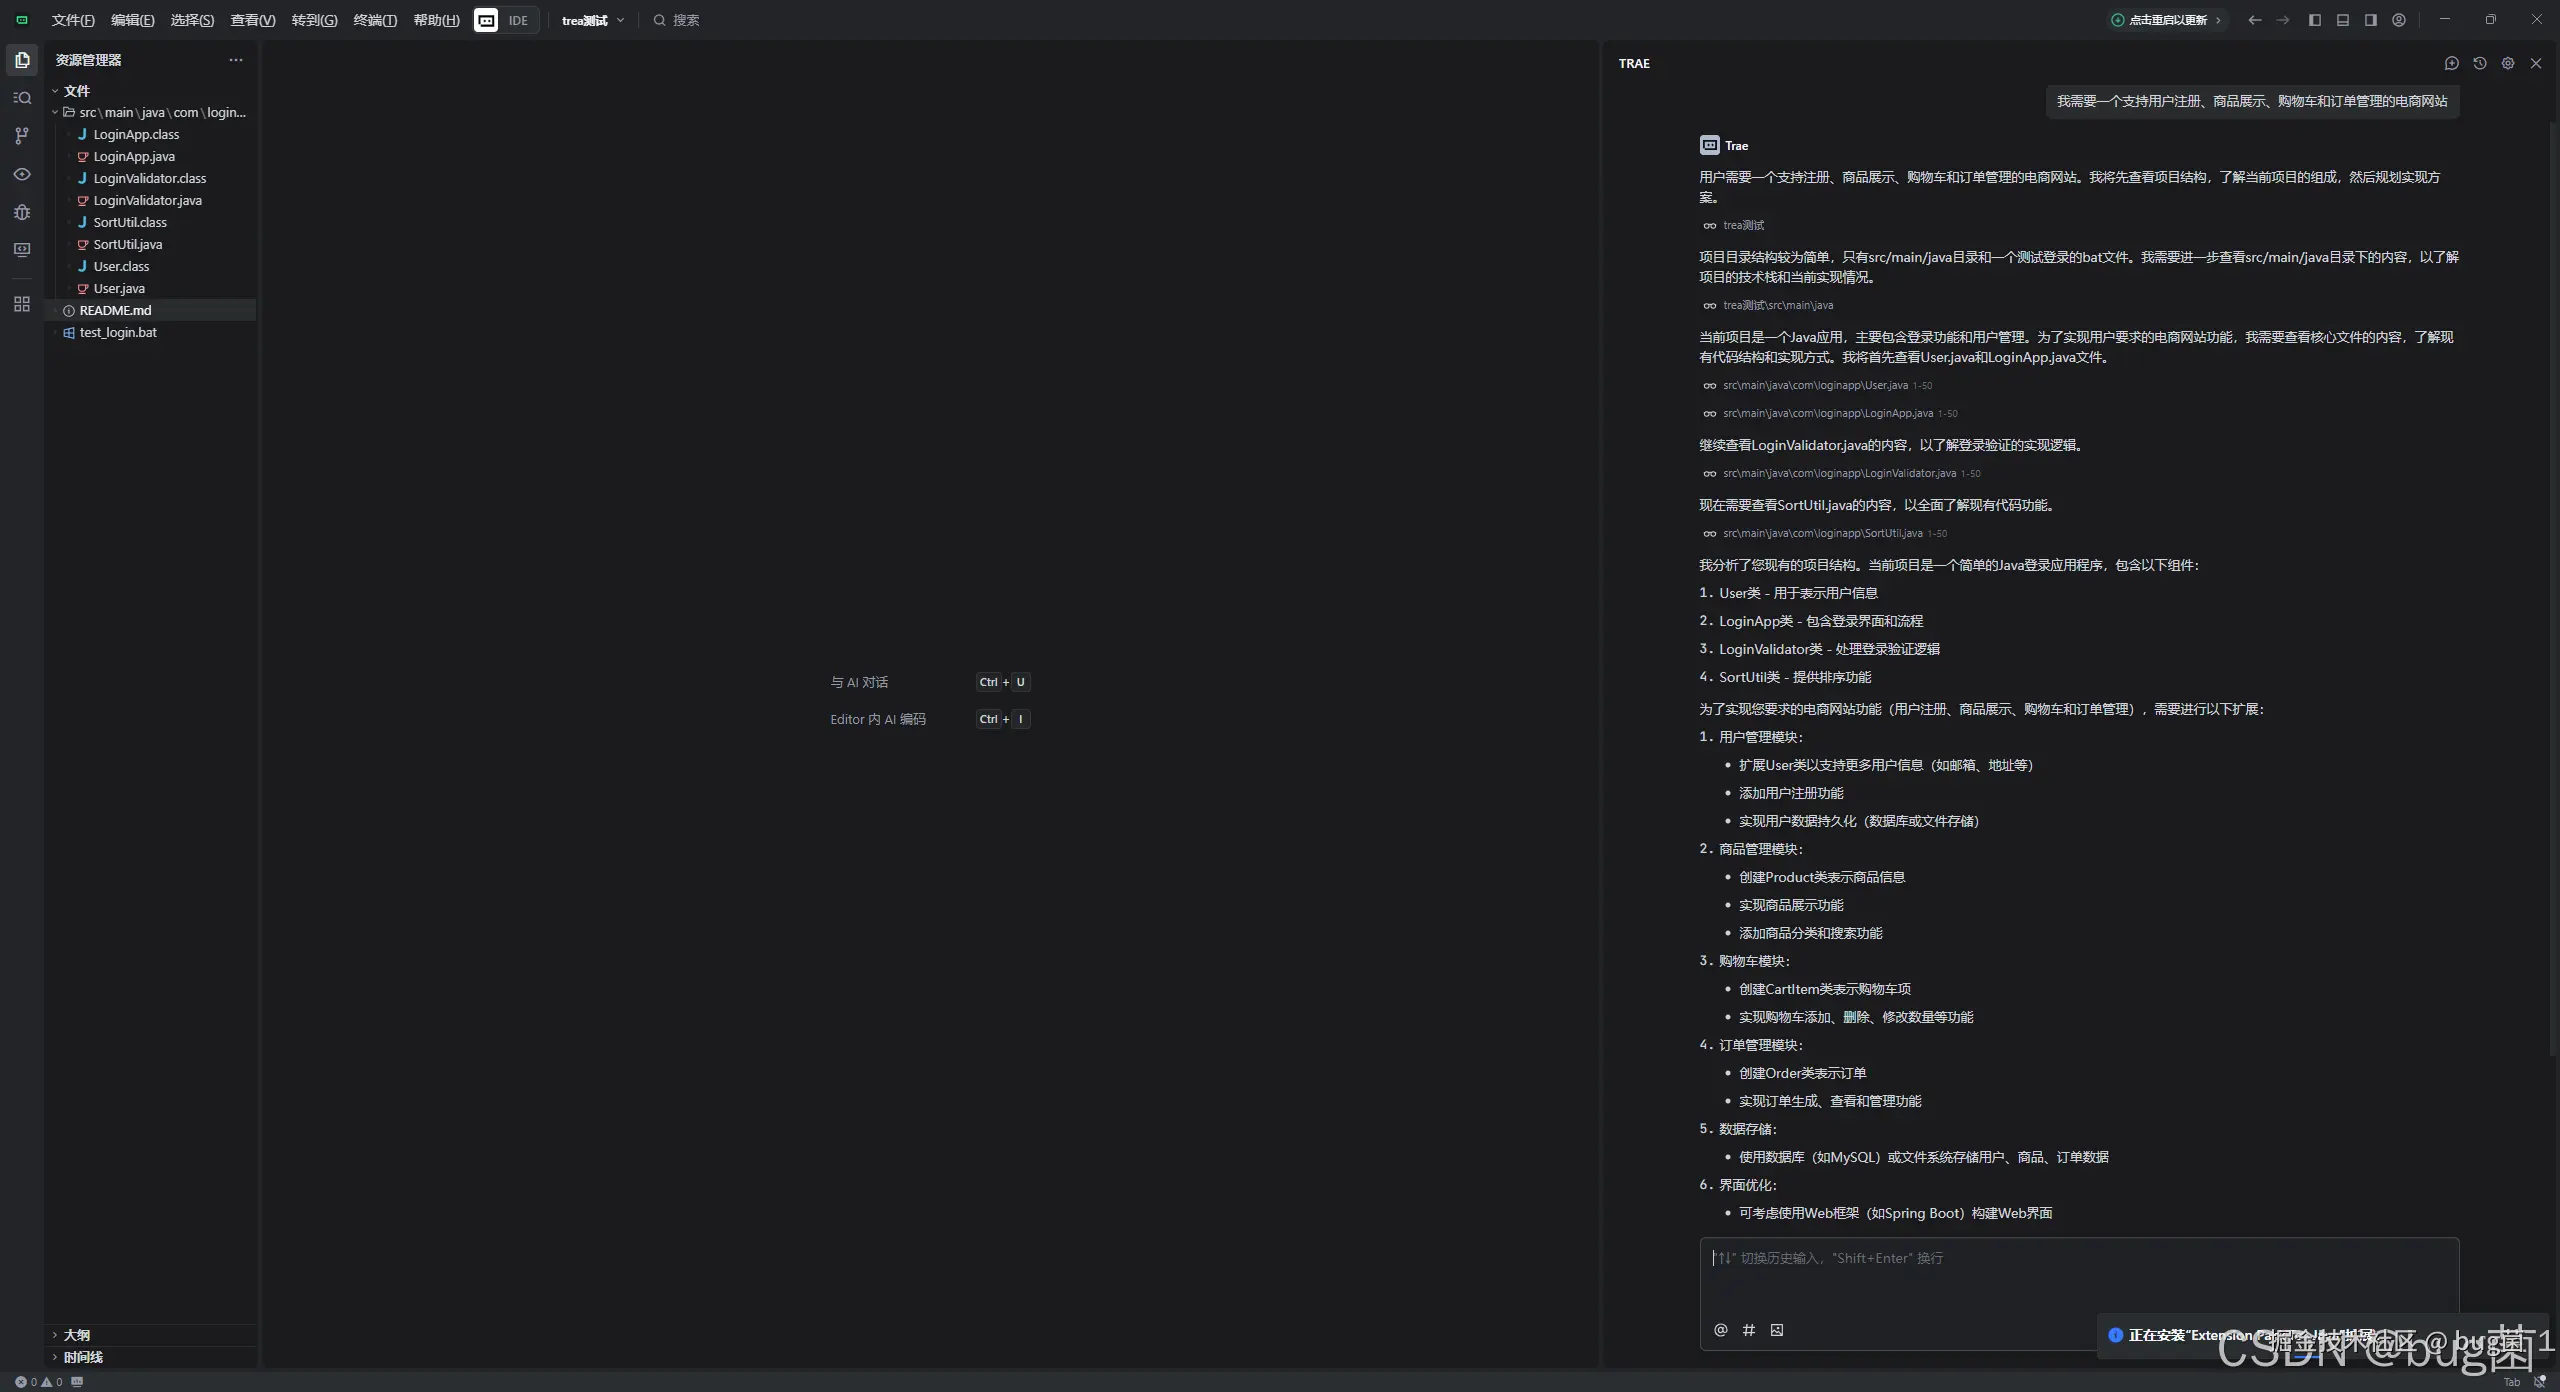Open the source control sidebar icon
The image size is (2560, 1392).
(22, 136)
